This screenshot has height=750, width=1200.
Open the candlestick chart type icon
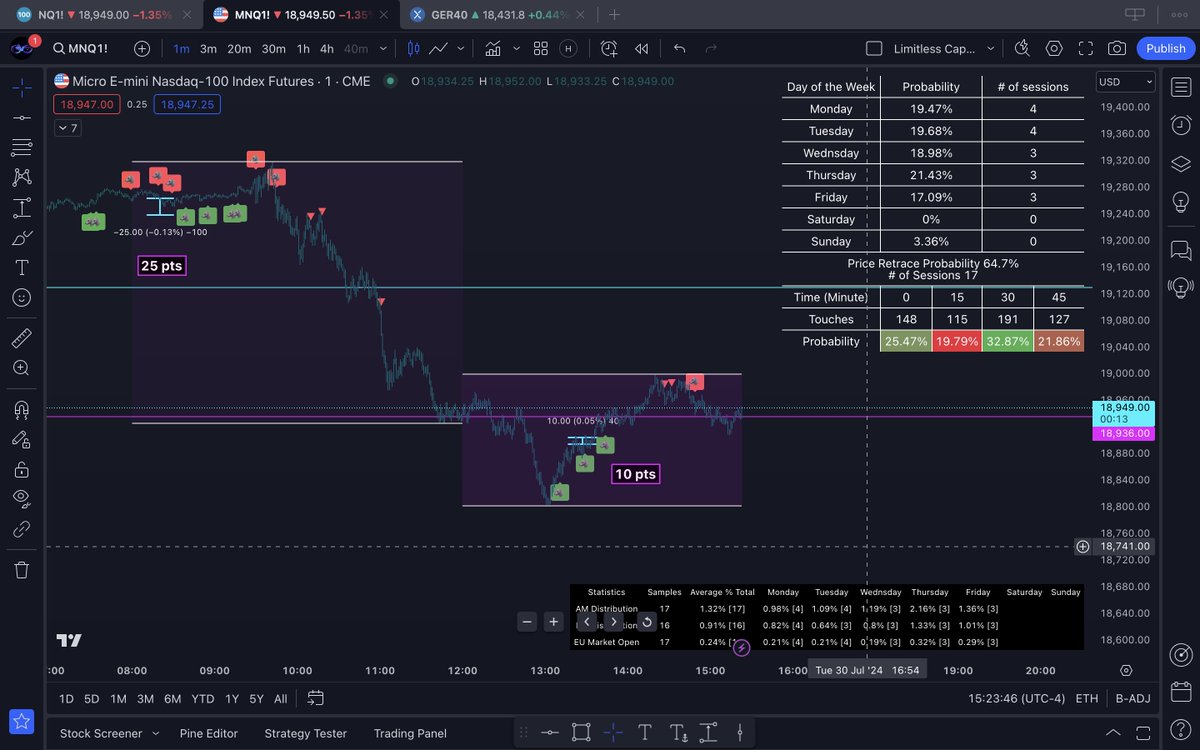[413, 48]
